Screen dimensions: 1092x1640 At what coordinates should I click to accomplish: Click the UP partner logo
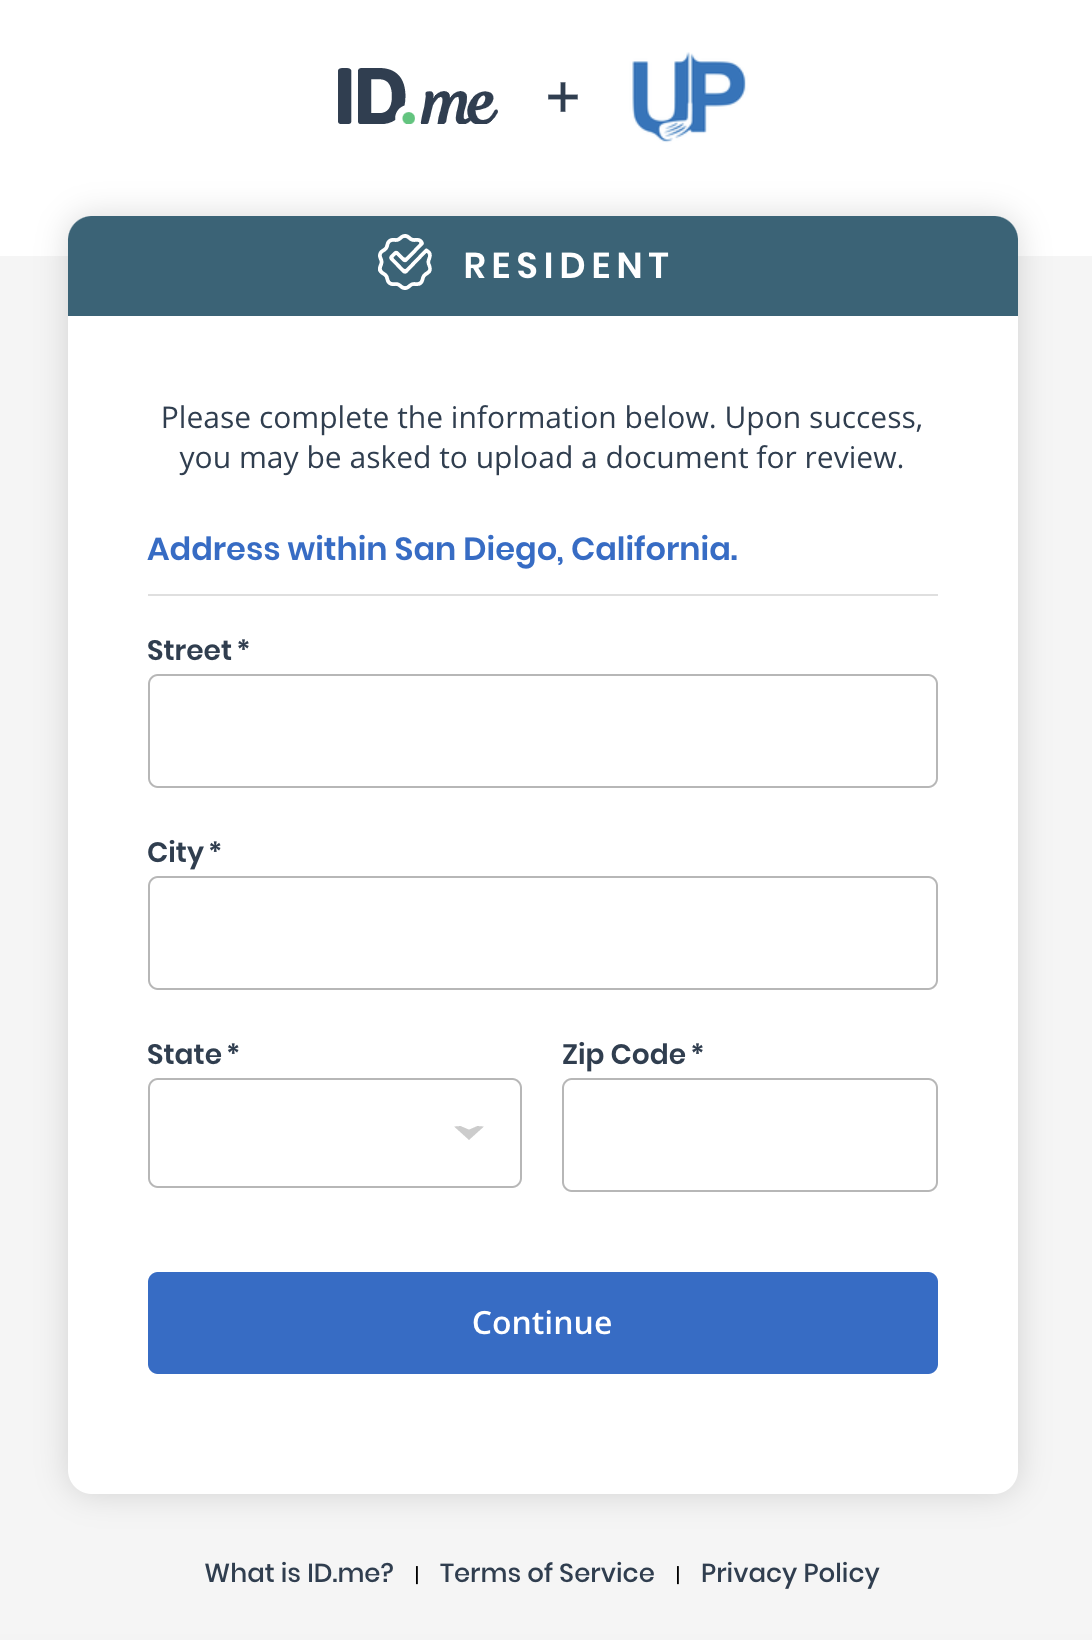[x=689, y=97]
